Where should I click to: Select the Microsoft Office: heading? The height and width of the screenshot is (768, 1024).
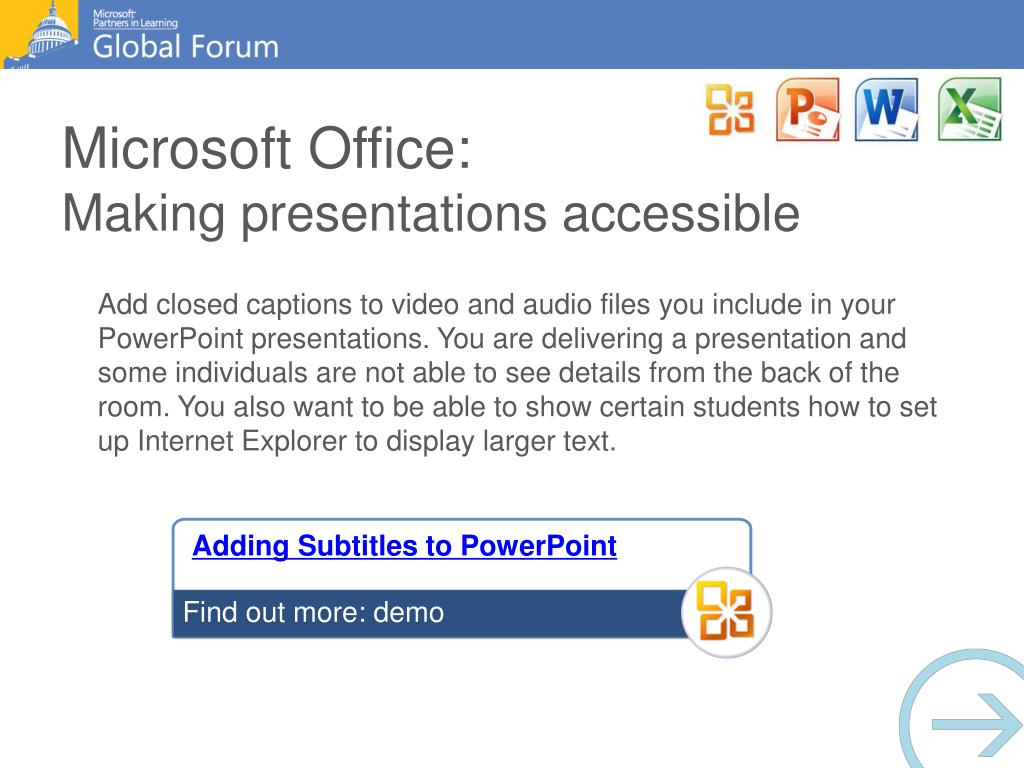[266, 149]
